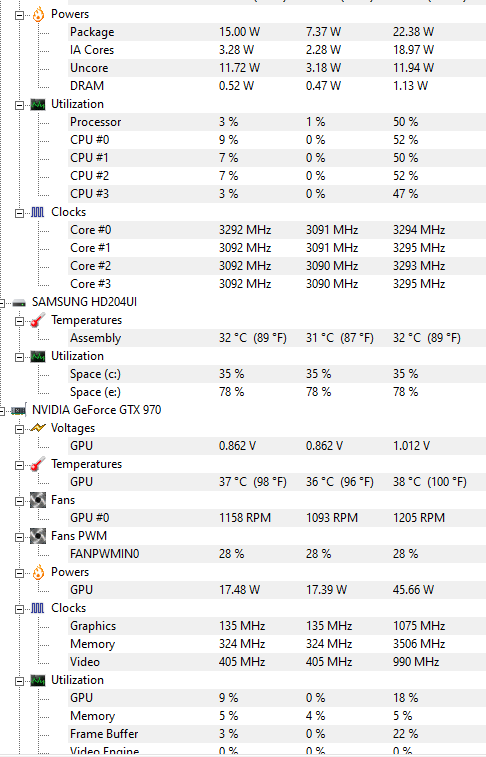Click the GPU Voltages lightning icon
Viewport: 486px width, 757px height.
(x=38, y=428)
